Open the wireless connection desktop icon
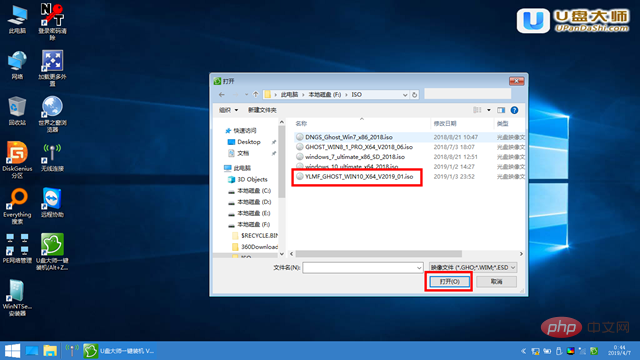Viewport: 640px width, 360px height. [52, 157]
